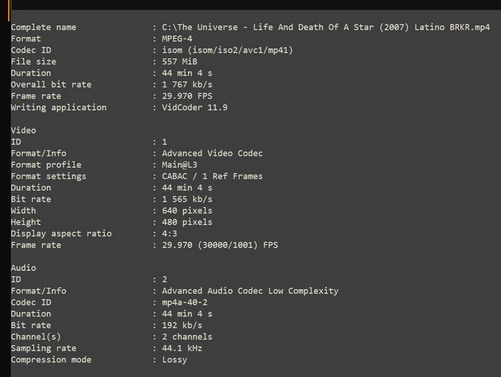Screen dimensions: 501x377
Task: Click the 'VidCoder 11.9' writing application value
Action: pos(195,107)
